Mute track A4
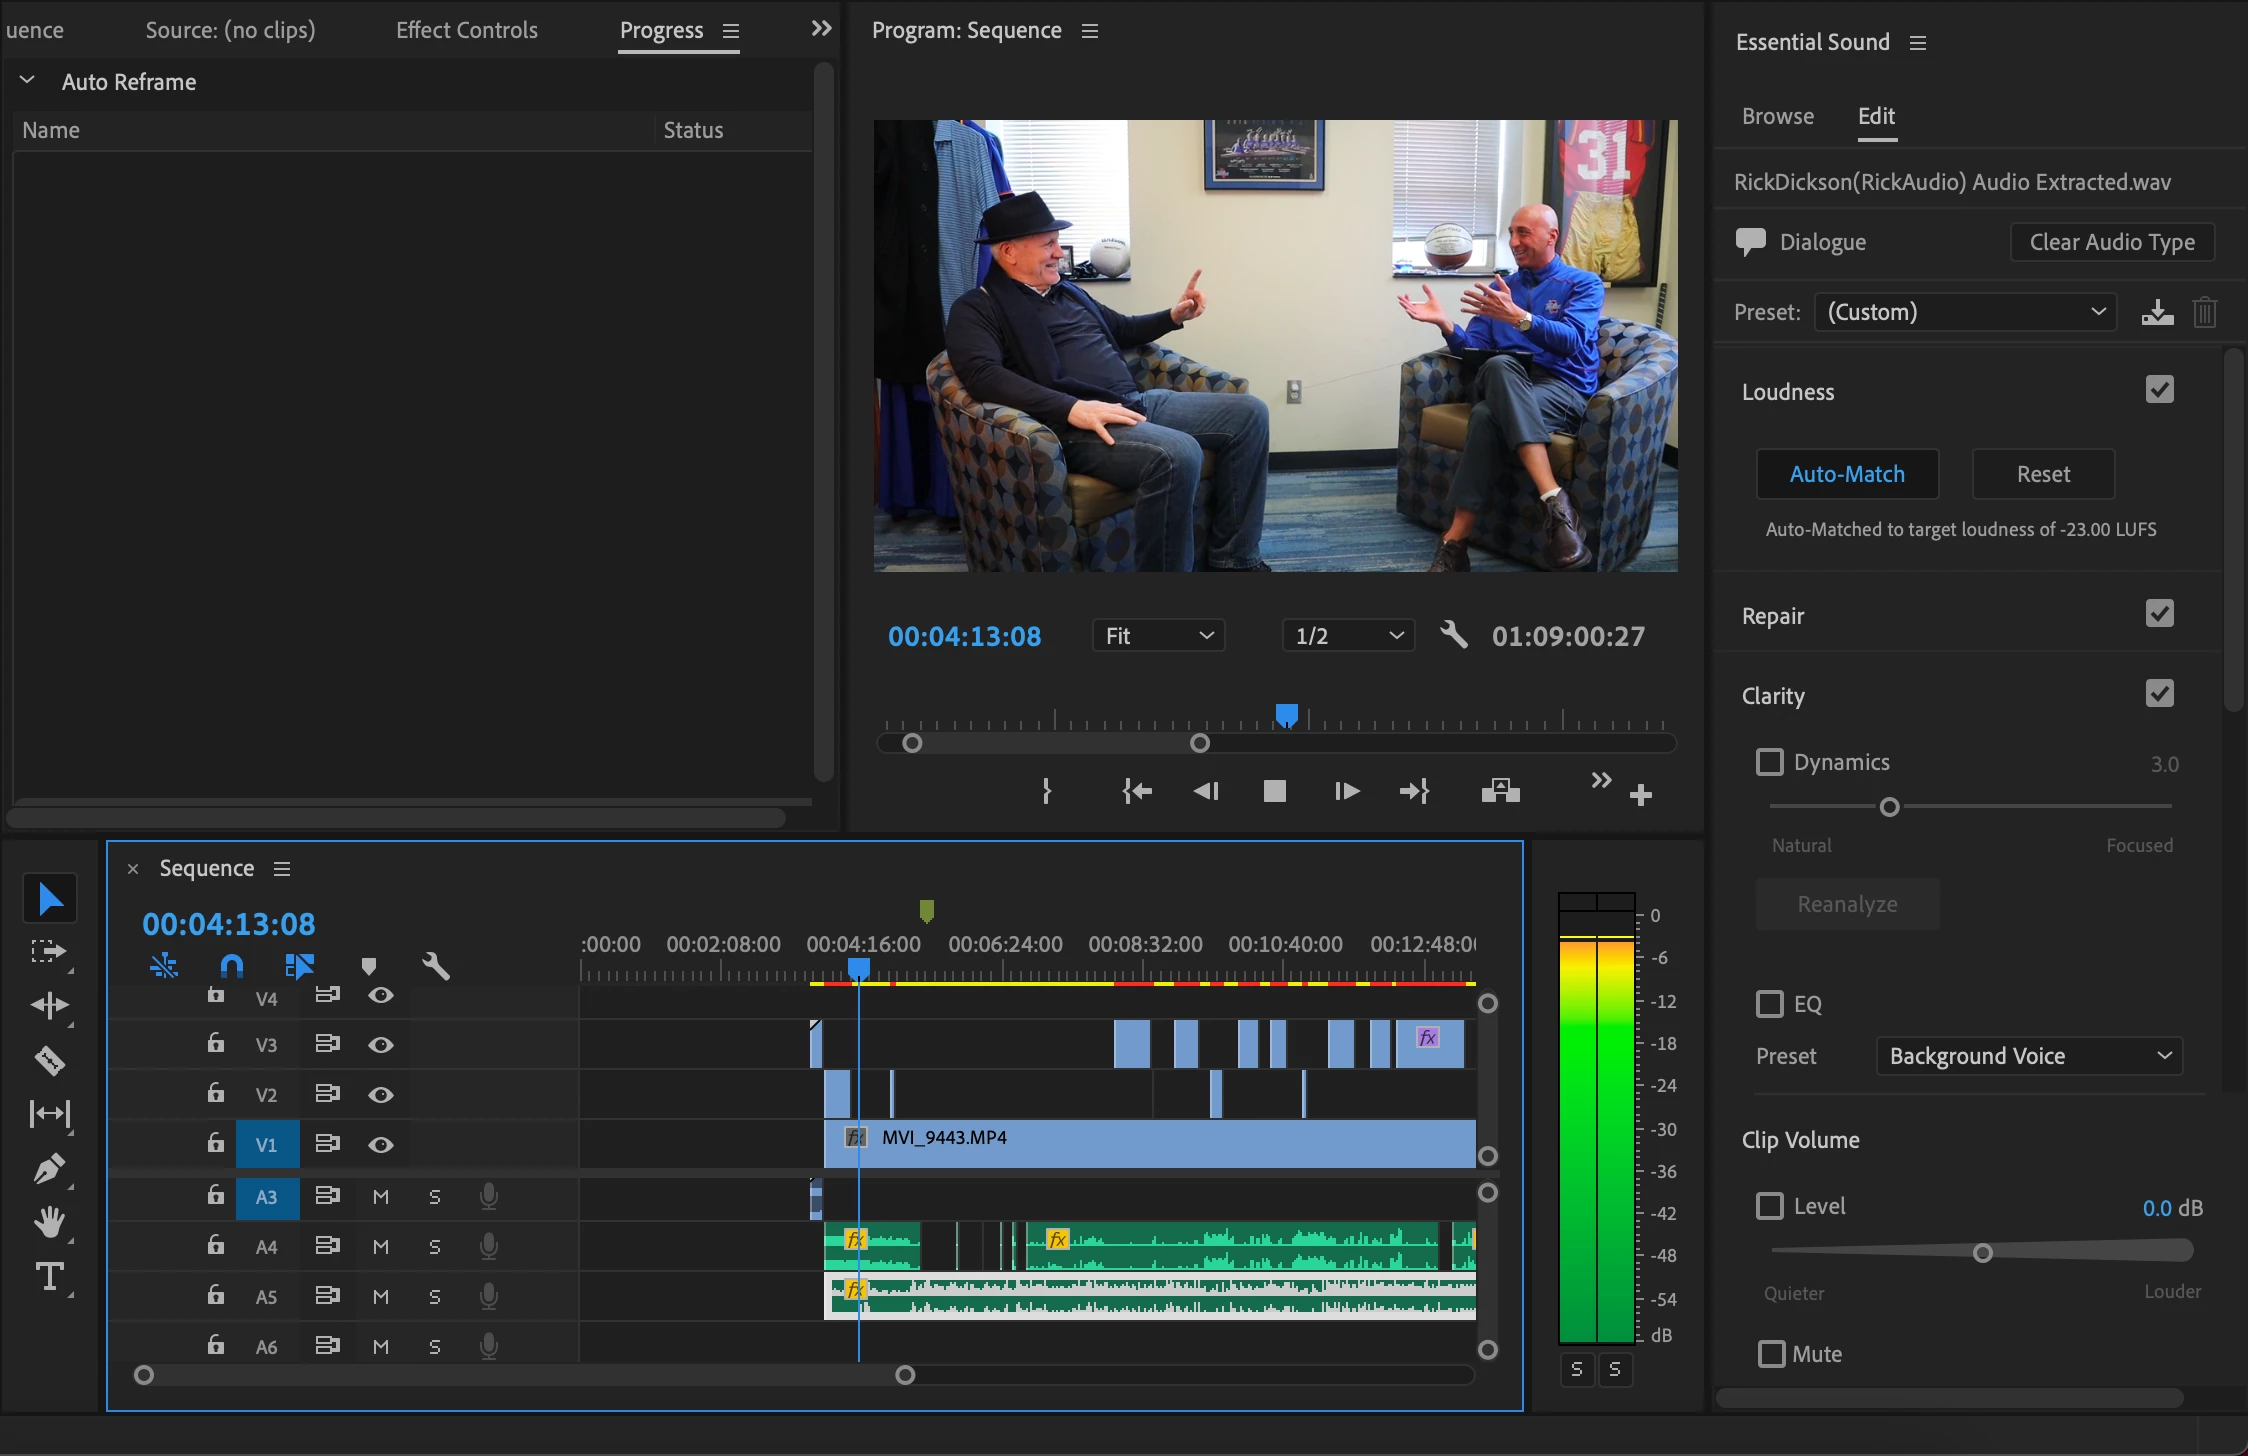Screen dimensions: 2248x1456 (x=380, y=1247)
